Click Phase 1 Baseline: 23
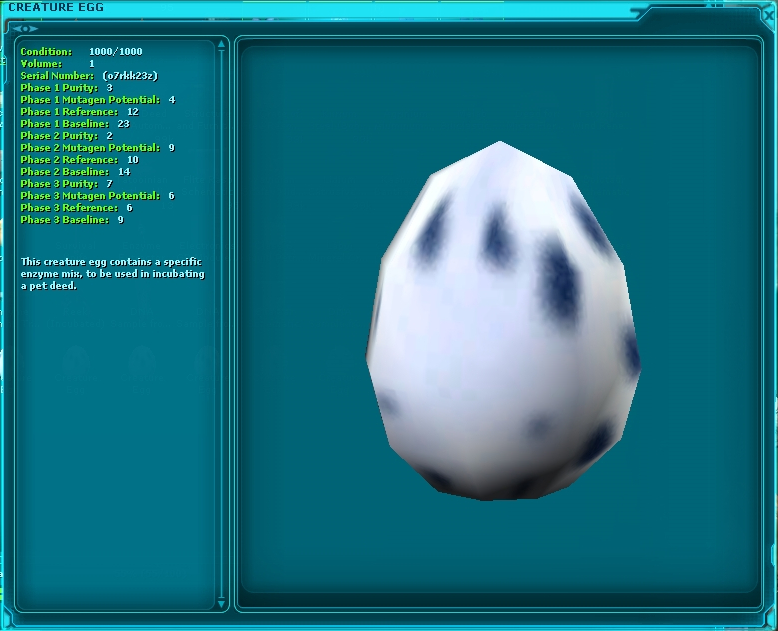778x631 pixels. pos(75,124)
